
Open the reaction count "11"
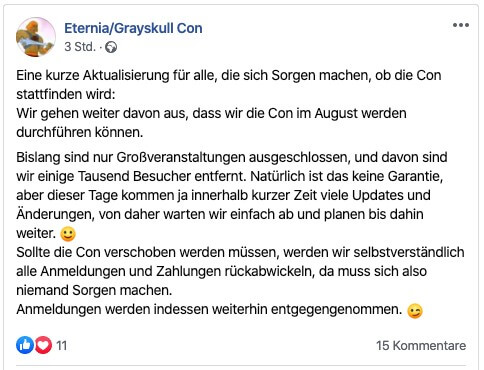tap(61, 345)
